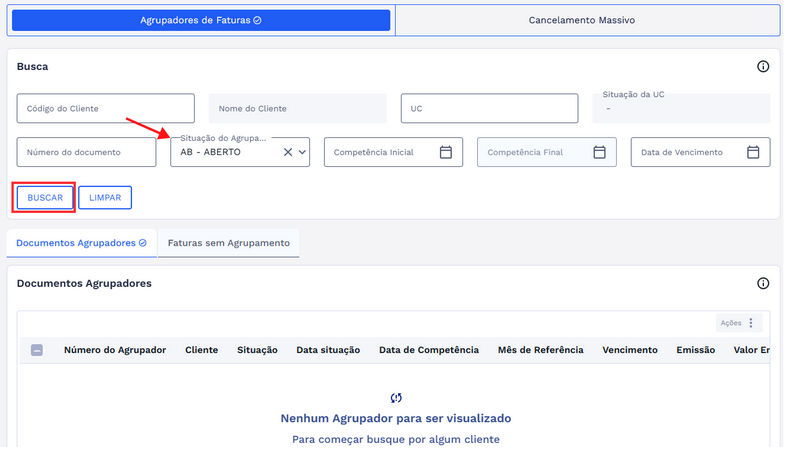Focus the UC input field

point(489,108)
